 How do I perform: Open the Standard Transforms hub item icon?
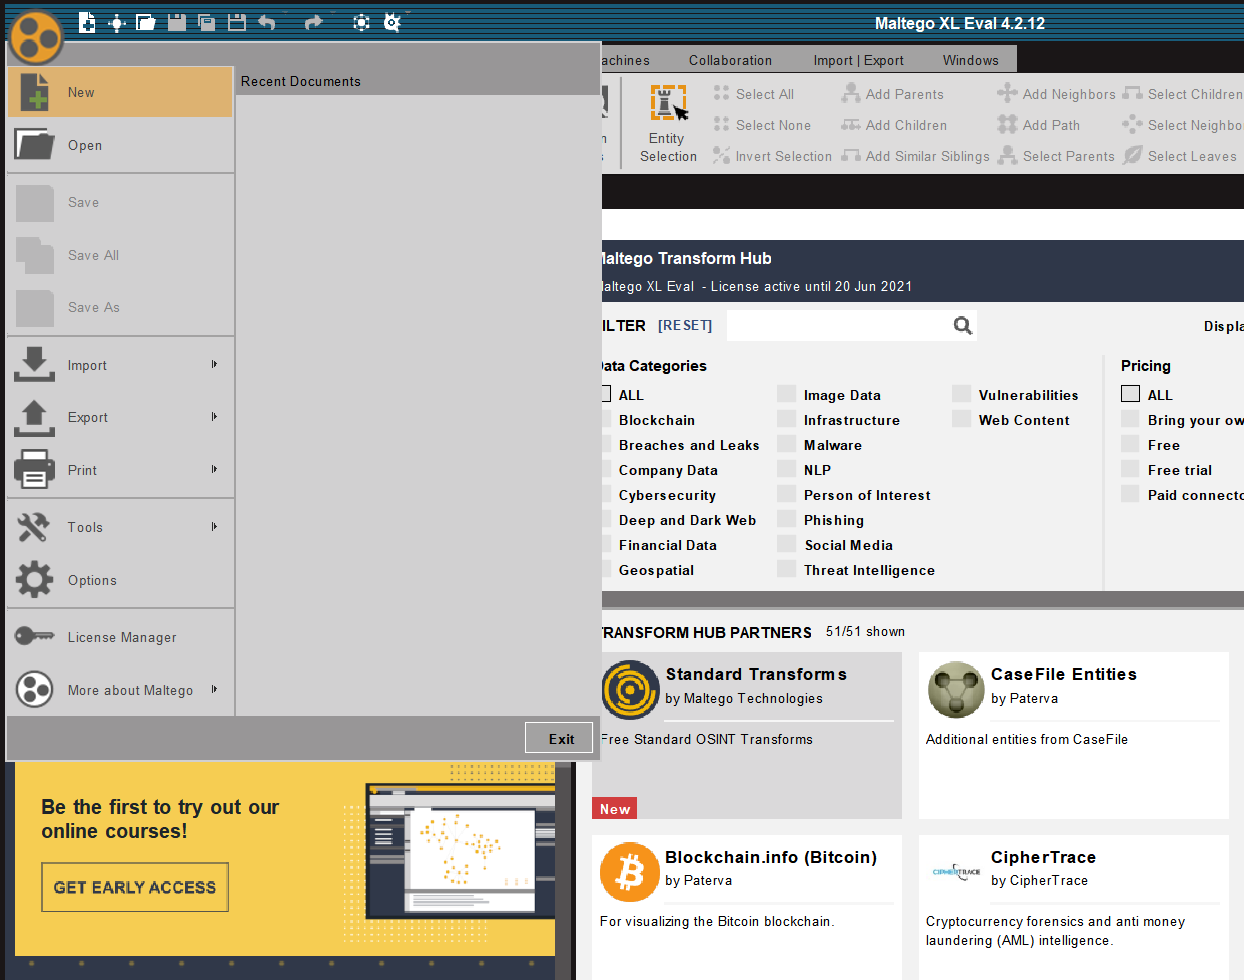coord(630,689)
